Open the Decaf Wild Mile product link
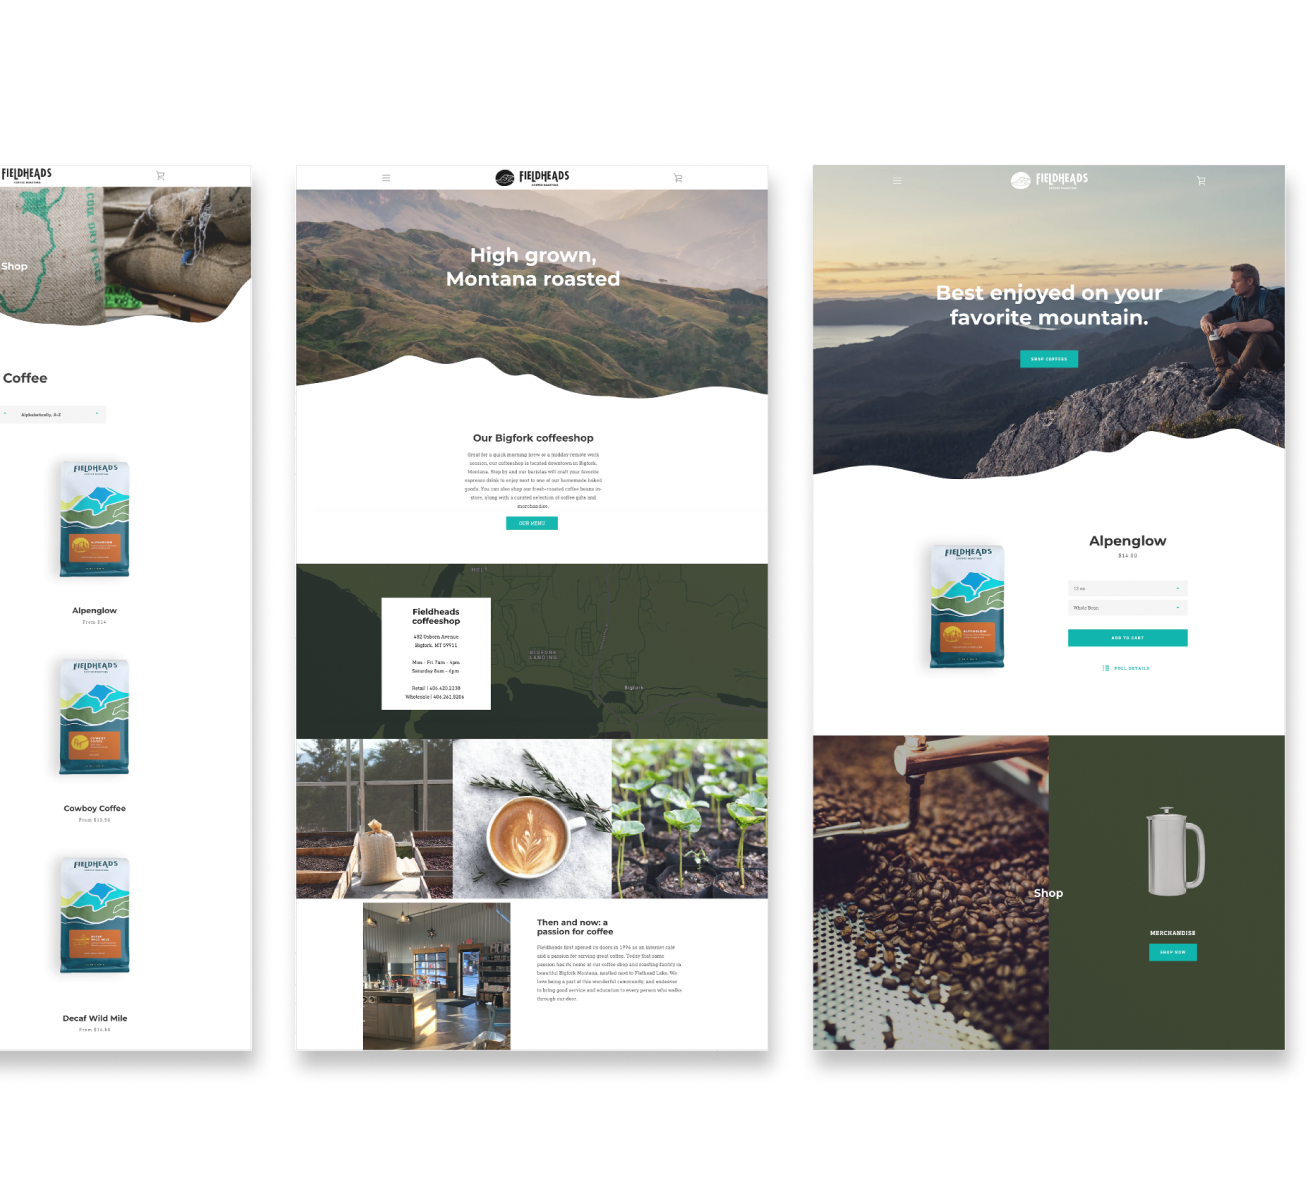Viewport: 1308px width, 1184px height. coord(95,1018)
